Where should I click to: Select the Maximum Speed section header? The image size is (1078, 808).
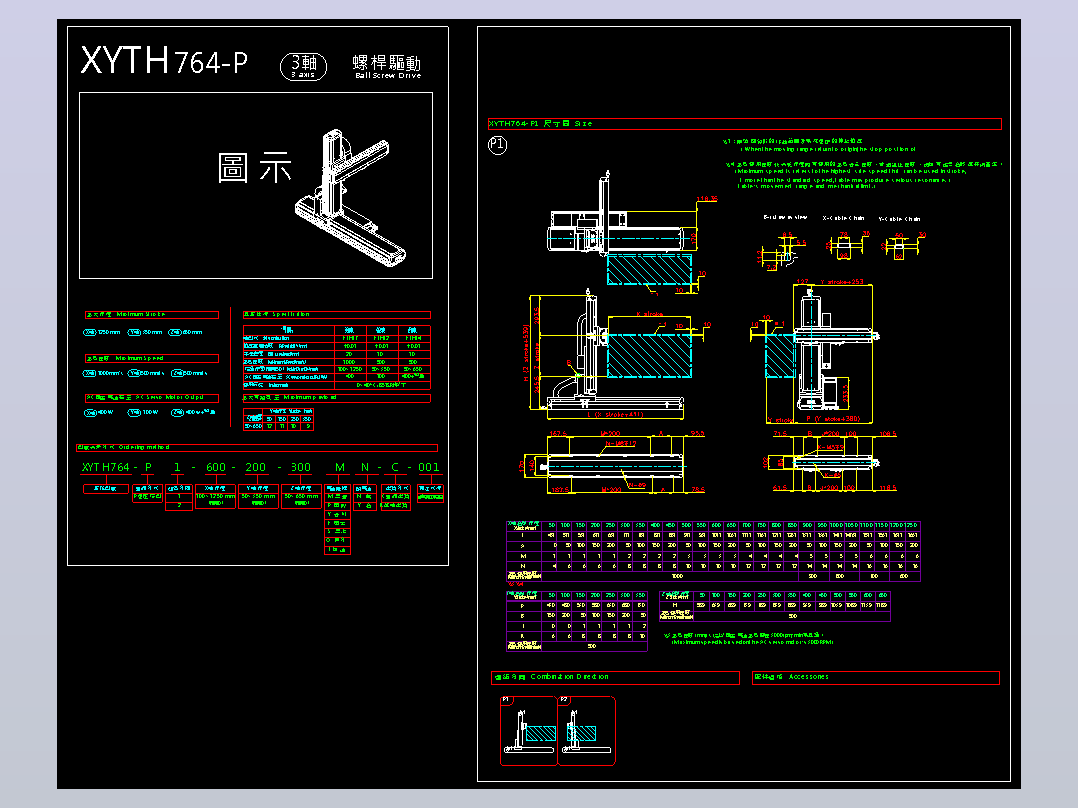152,358
